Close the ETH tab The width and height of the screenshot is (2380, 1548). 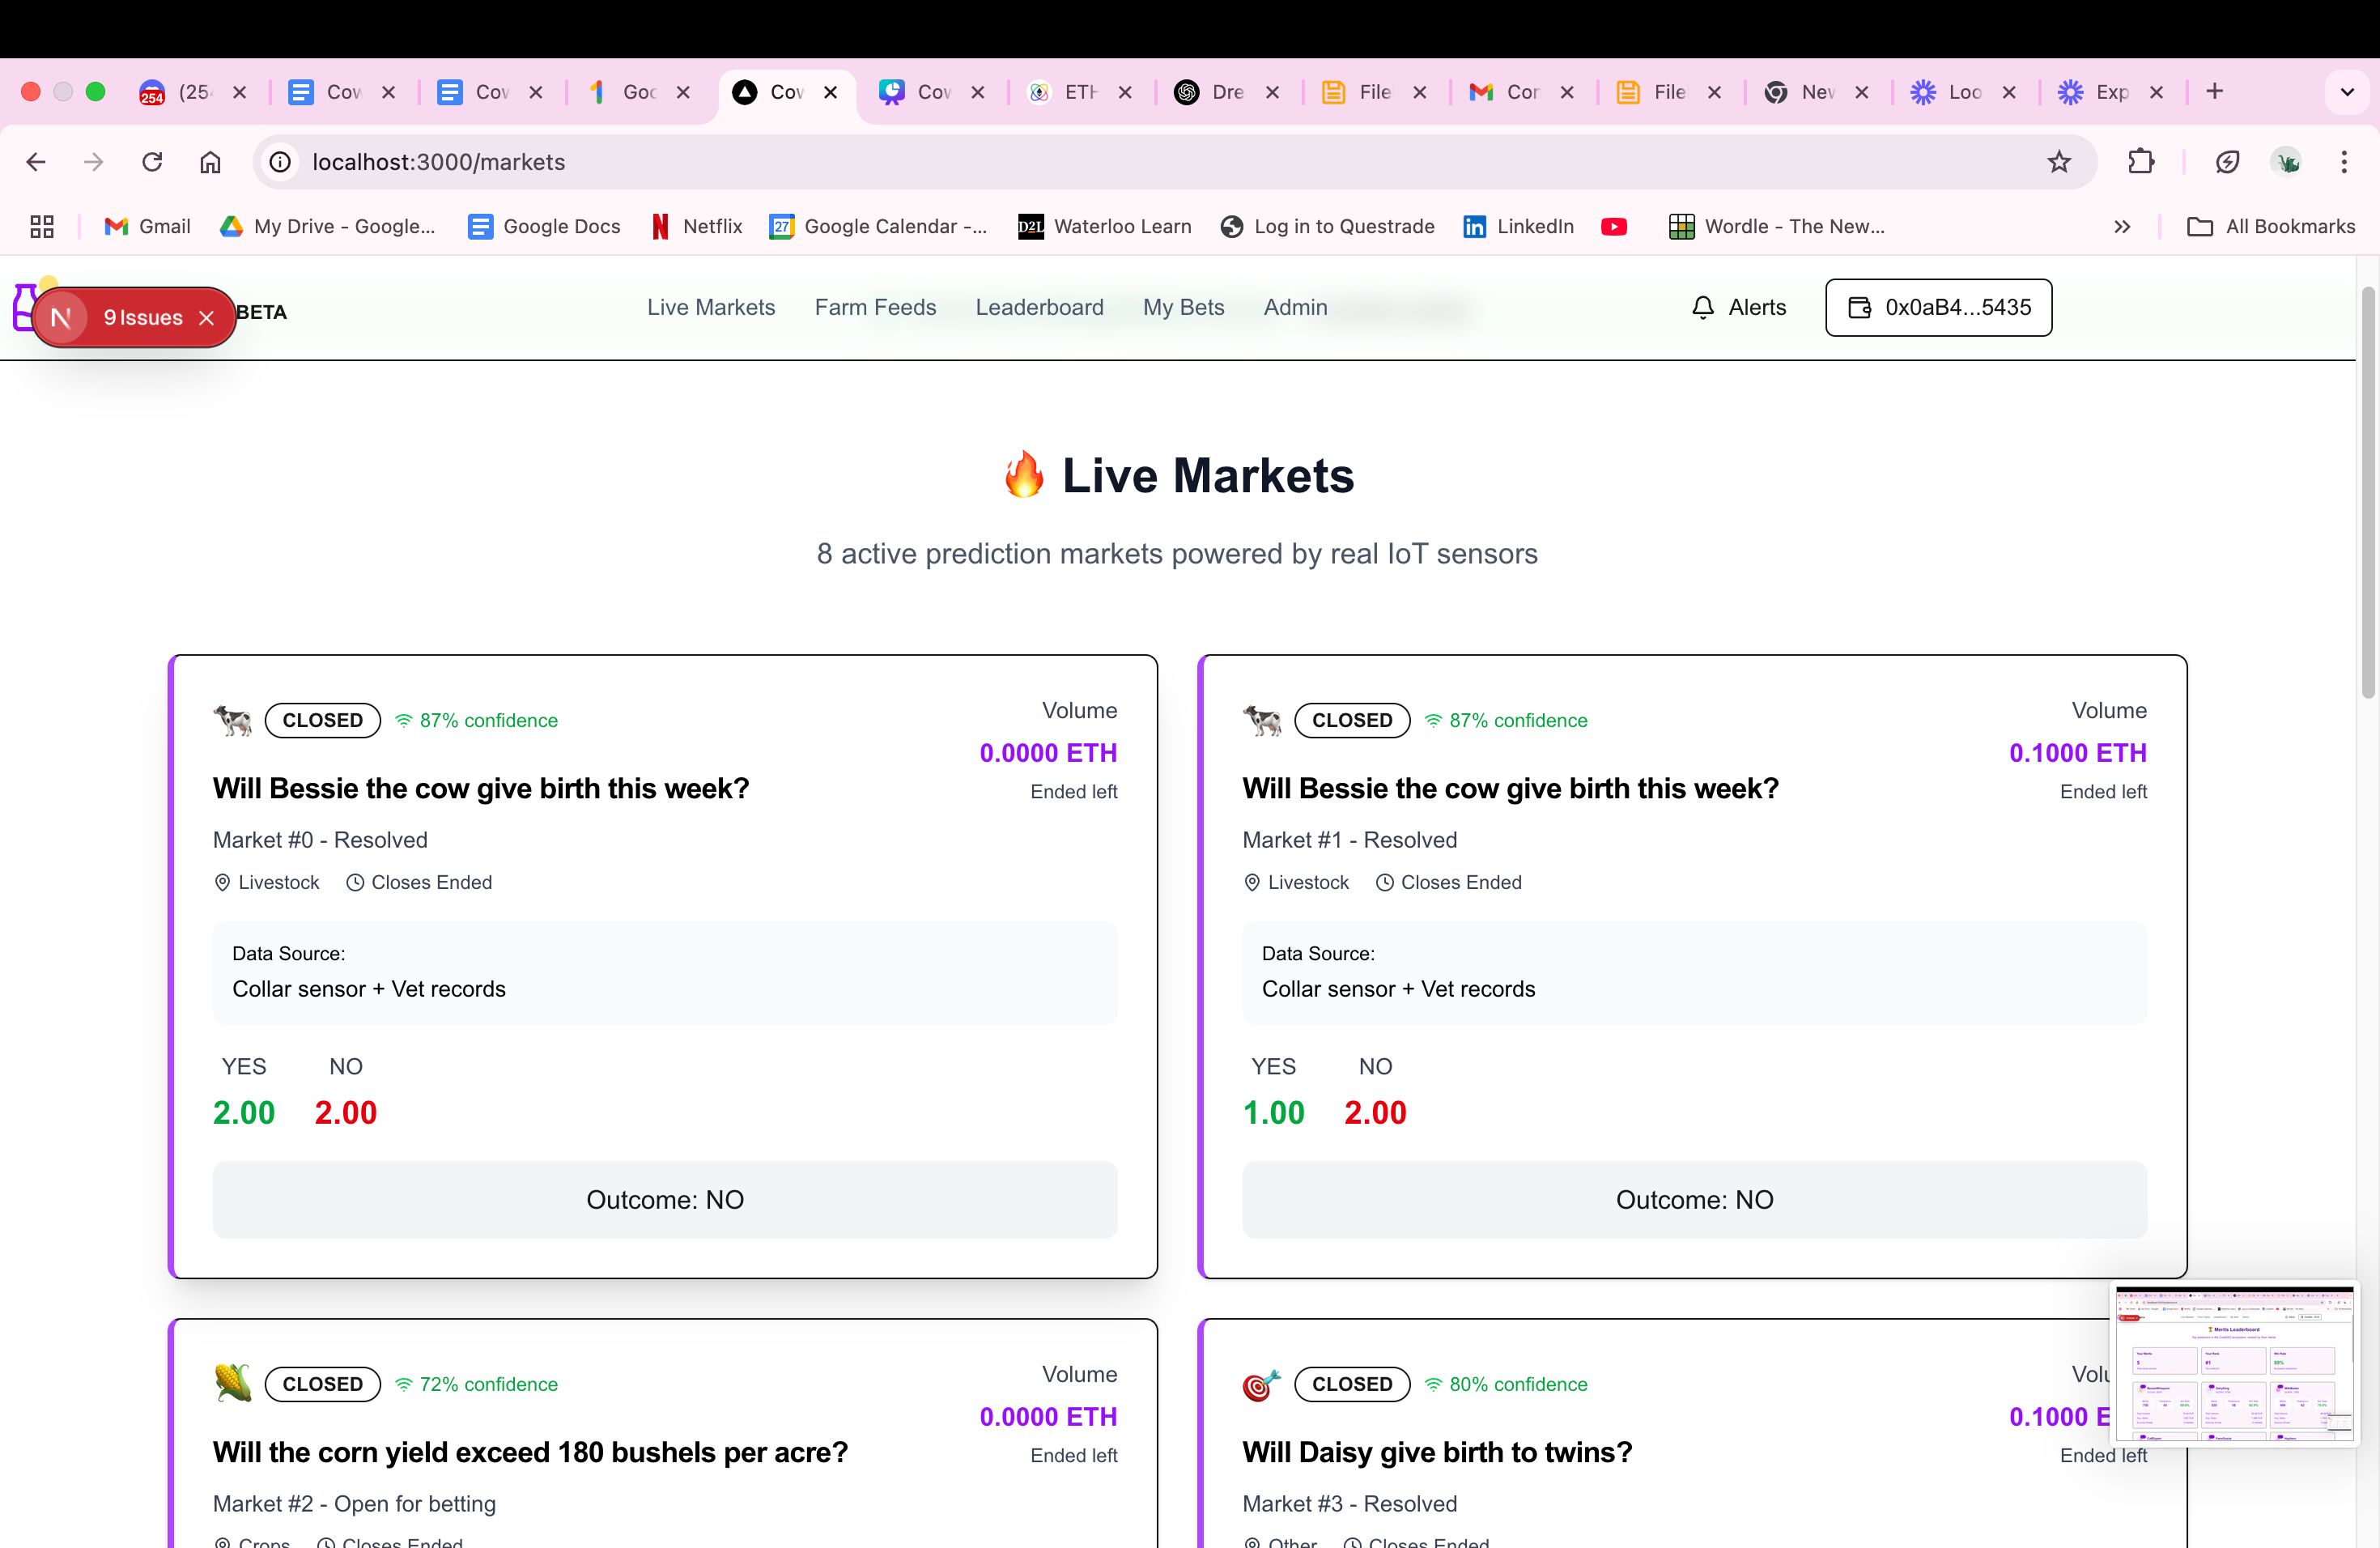1125,92
